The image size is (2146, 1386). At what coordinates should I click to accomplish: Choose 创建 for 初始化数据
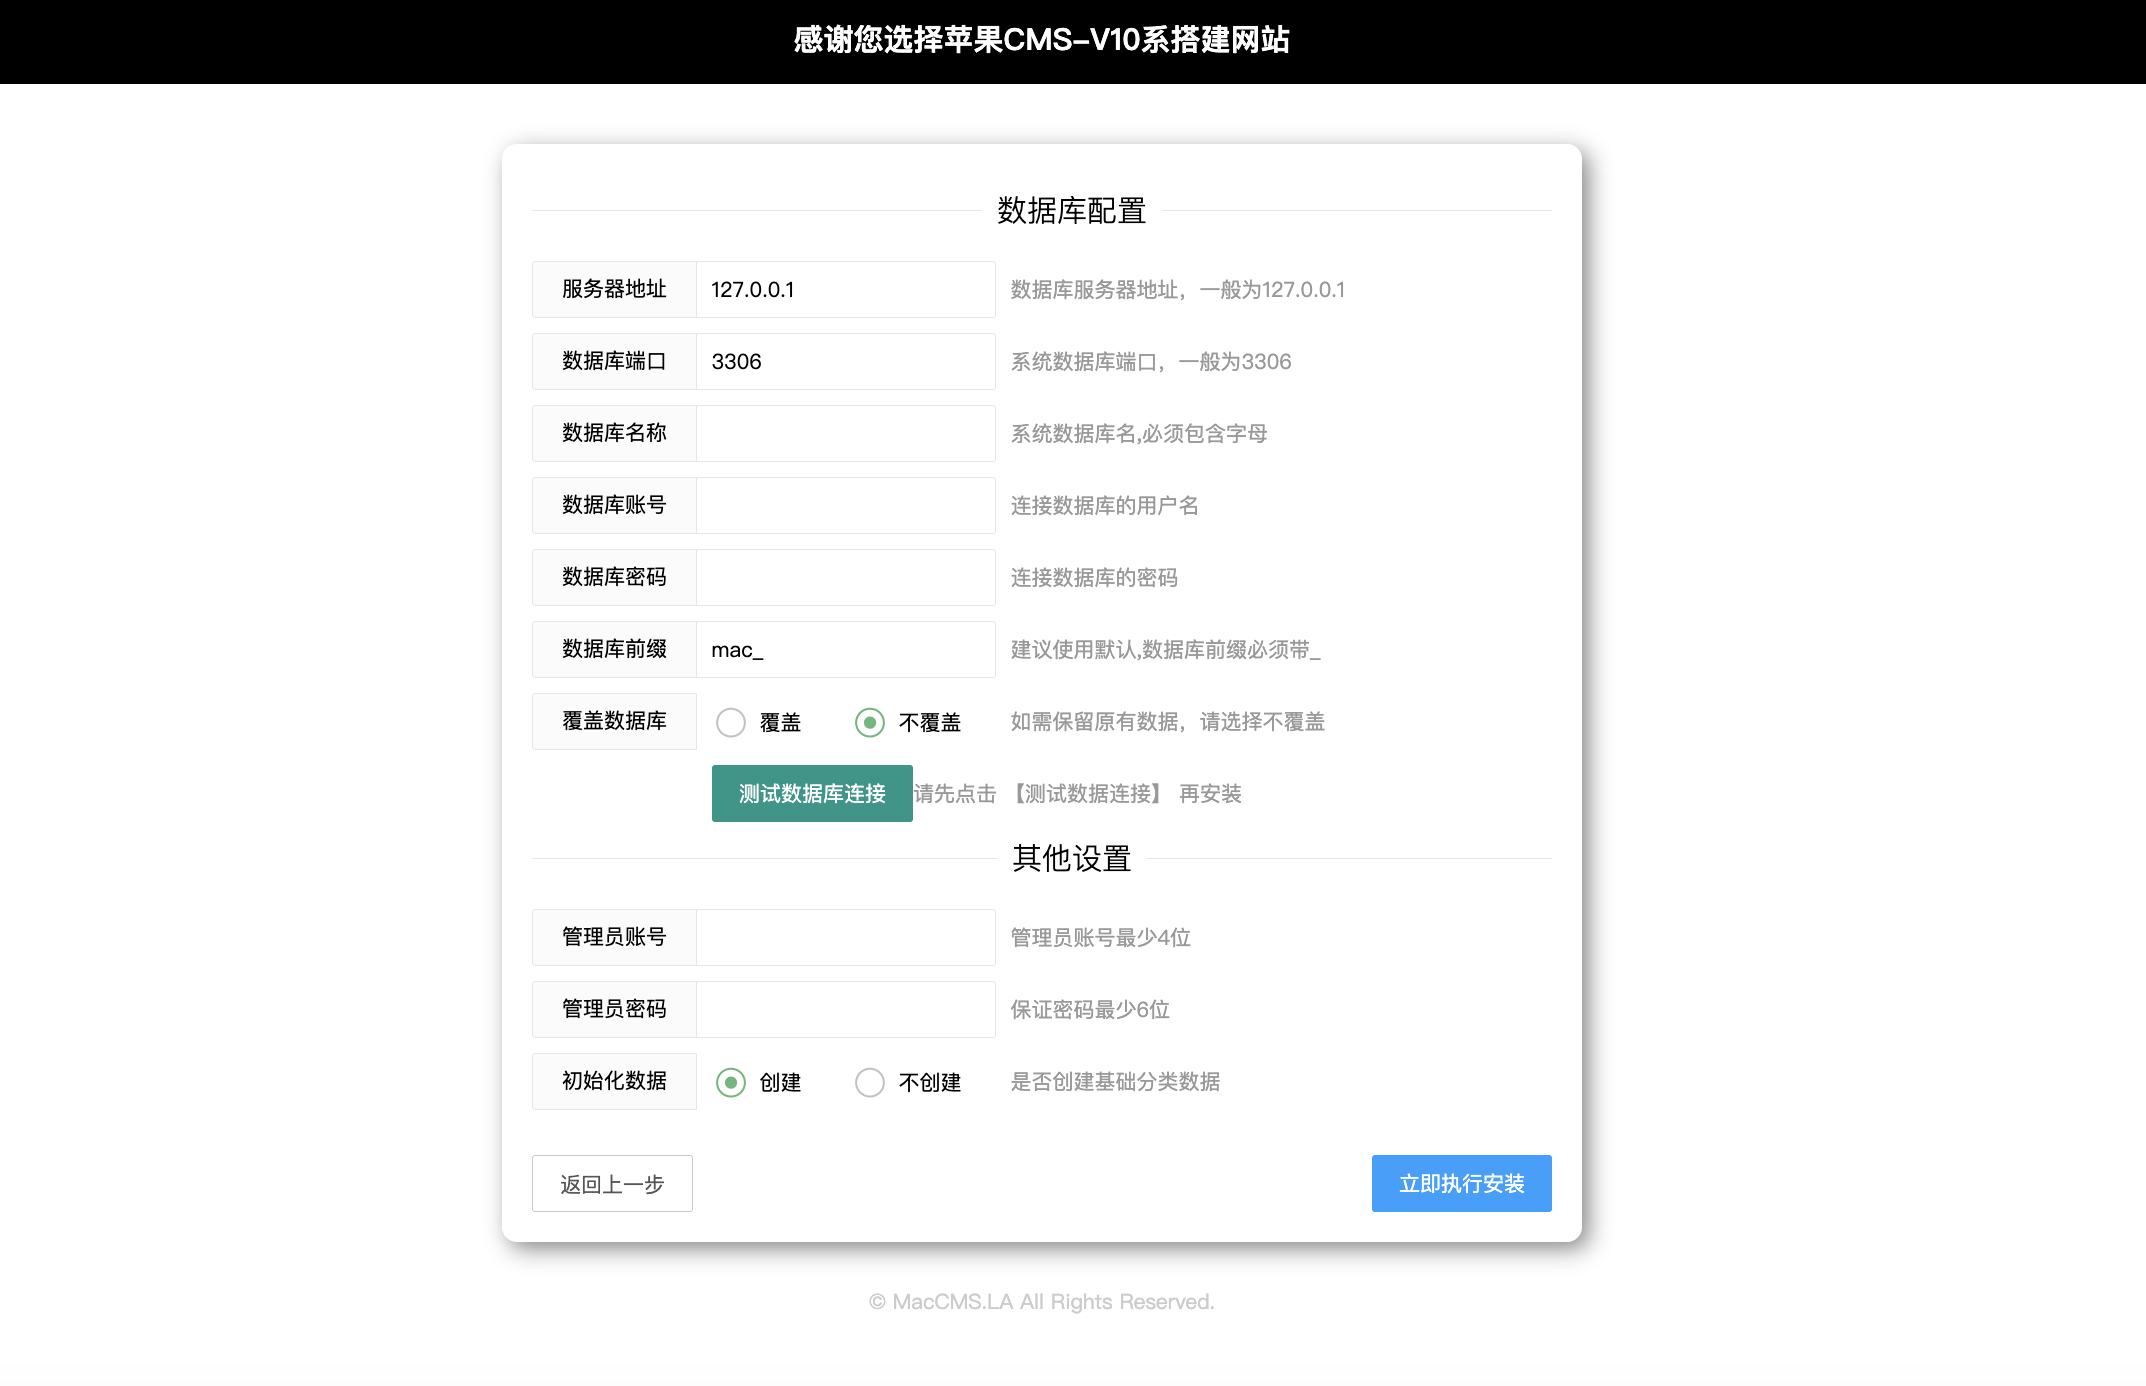tap(731, 1082)
